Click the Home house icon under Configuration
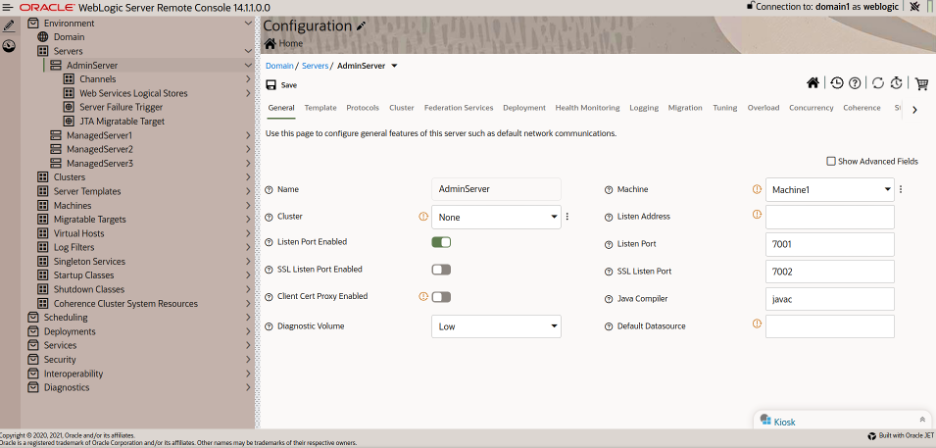 tap(270, 44)
